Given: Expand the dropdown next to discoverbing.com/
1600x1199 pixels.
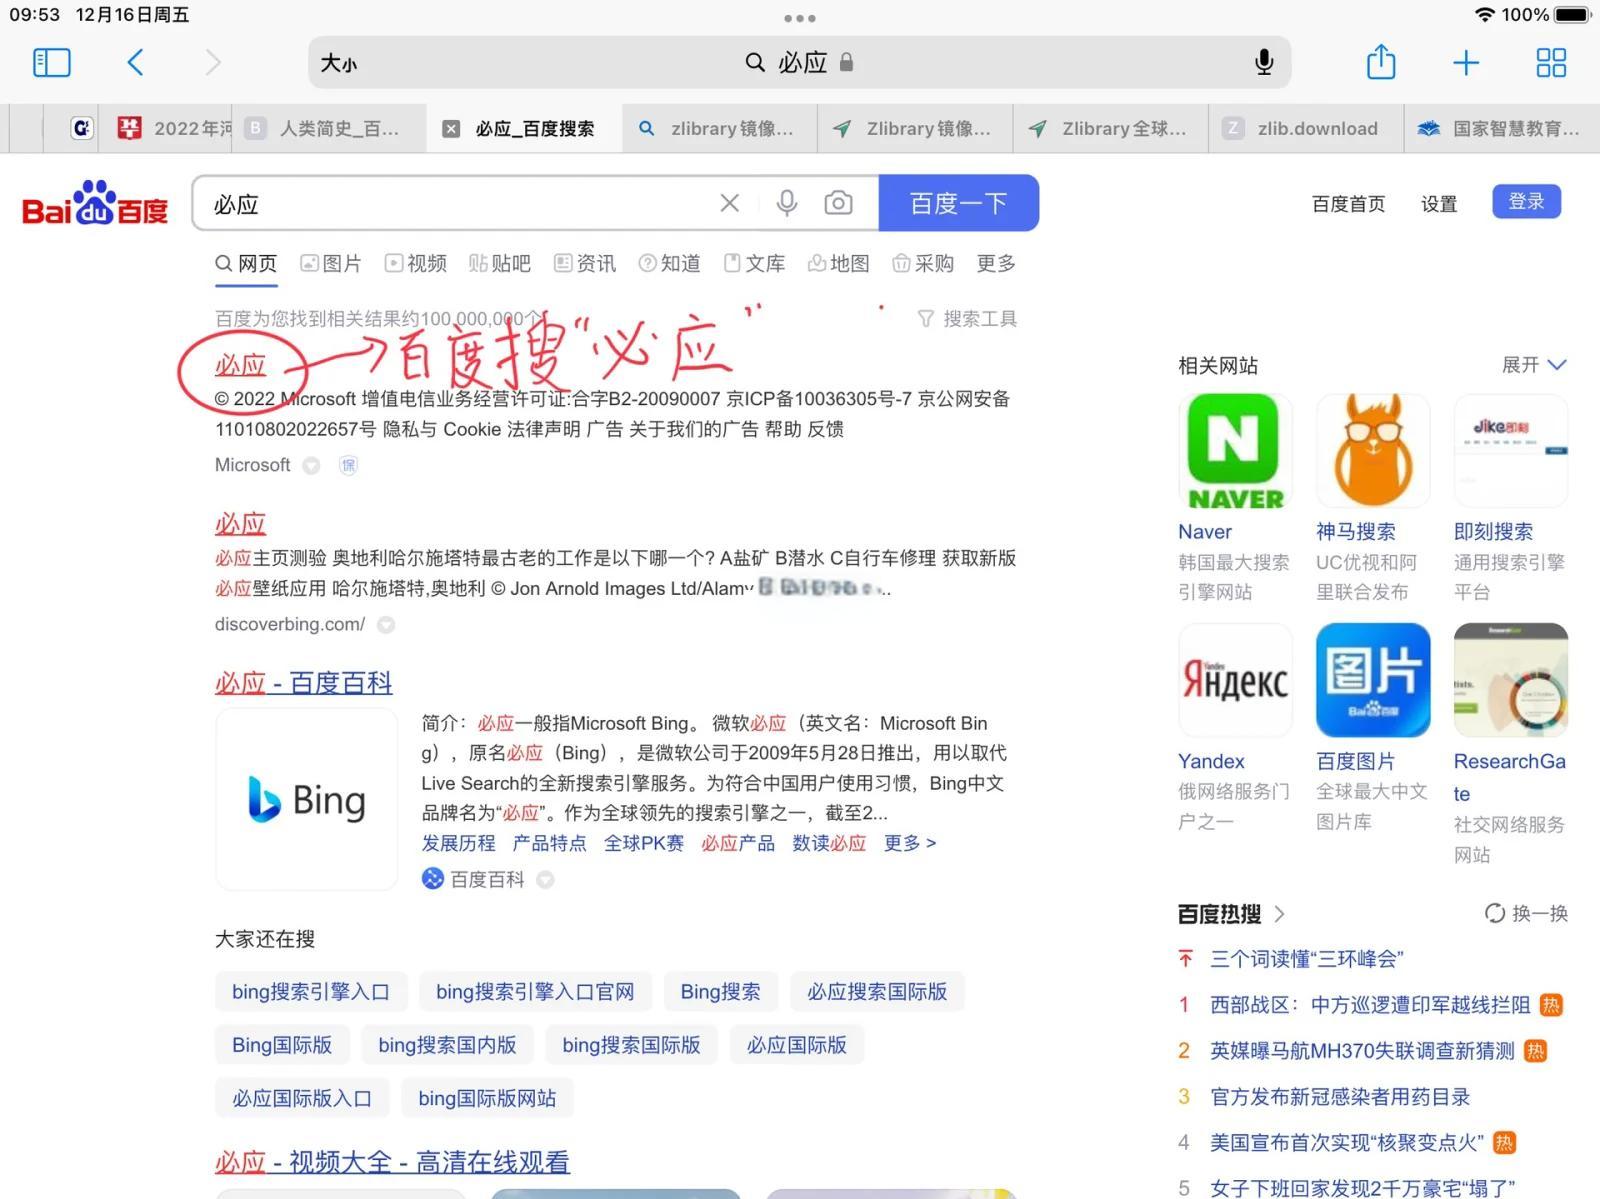Looking at the screenshot, I should click(x=386, y=625).
